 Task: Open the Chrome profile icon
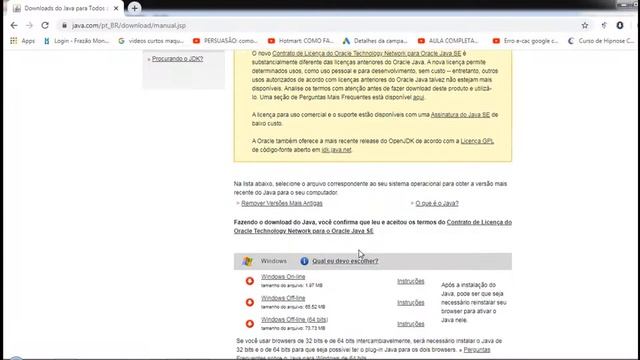pos(620,25)
